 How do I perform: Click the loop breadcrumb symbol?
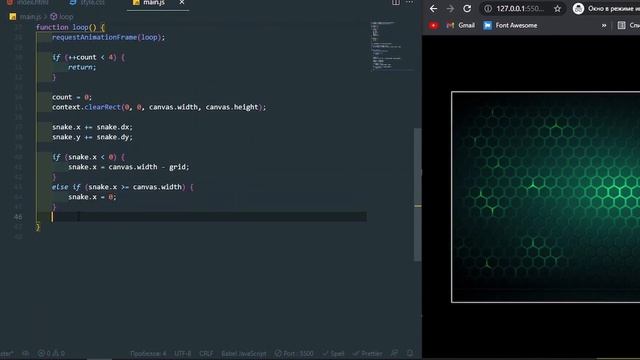pos(62,17)
